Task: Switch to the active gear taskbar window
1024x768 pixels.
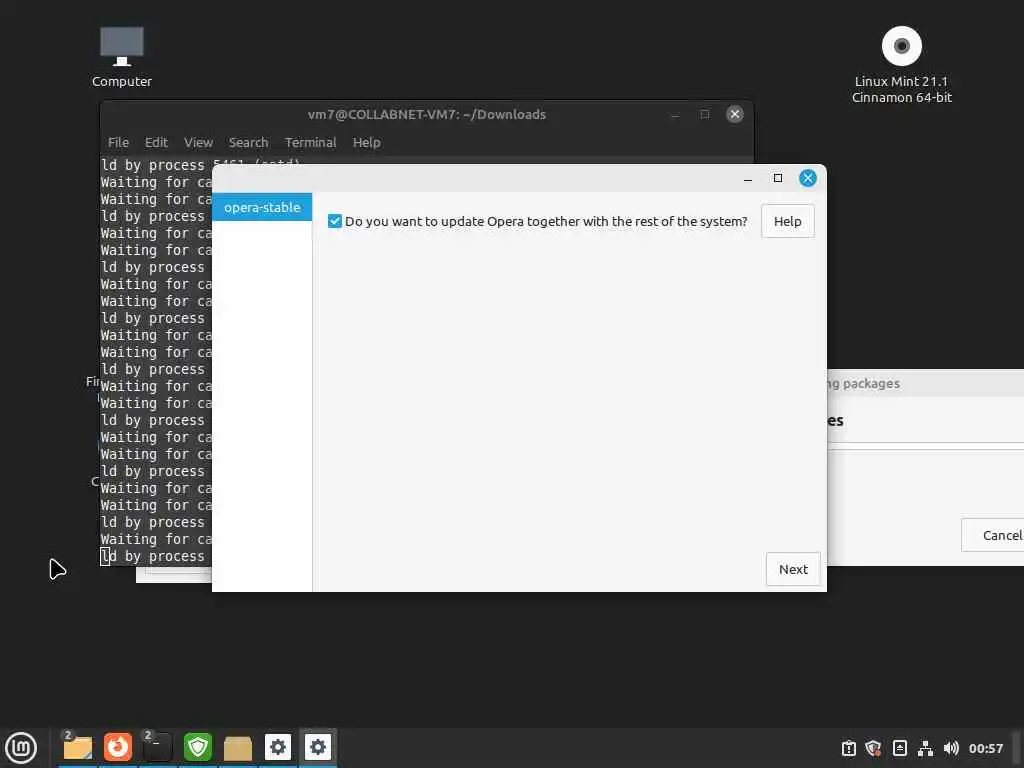Action: tap(317, 747)
